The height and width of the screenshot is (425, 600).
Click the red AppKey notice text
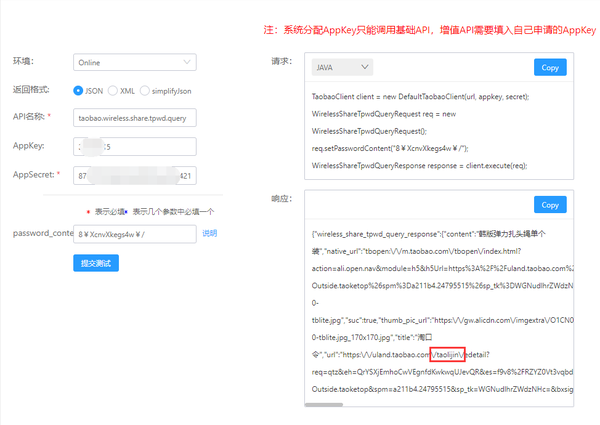pyautogui.click(x=431, y=30)
